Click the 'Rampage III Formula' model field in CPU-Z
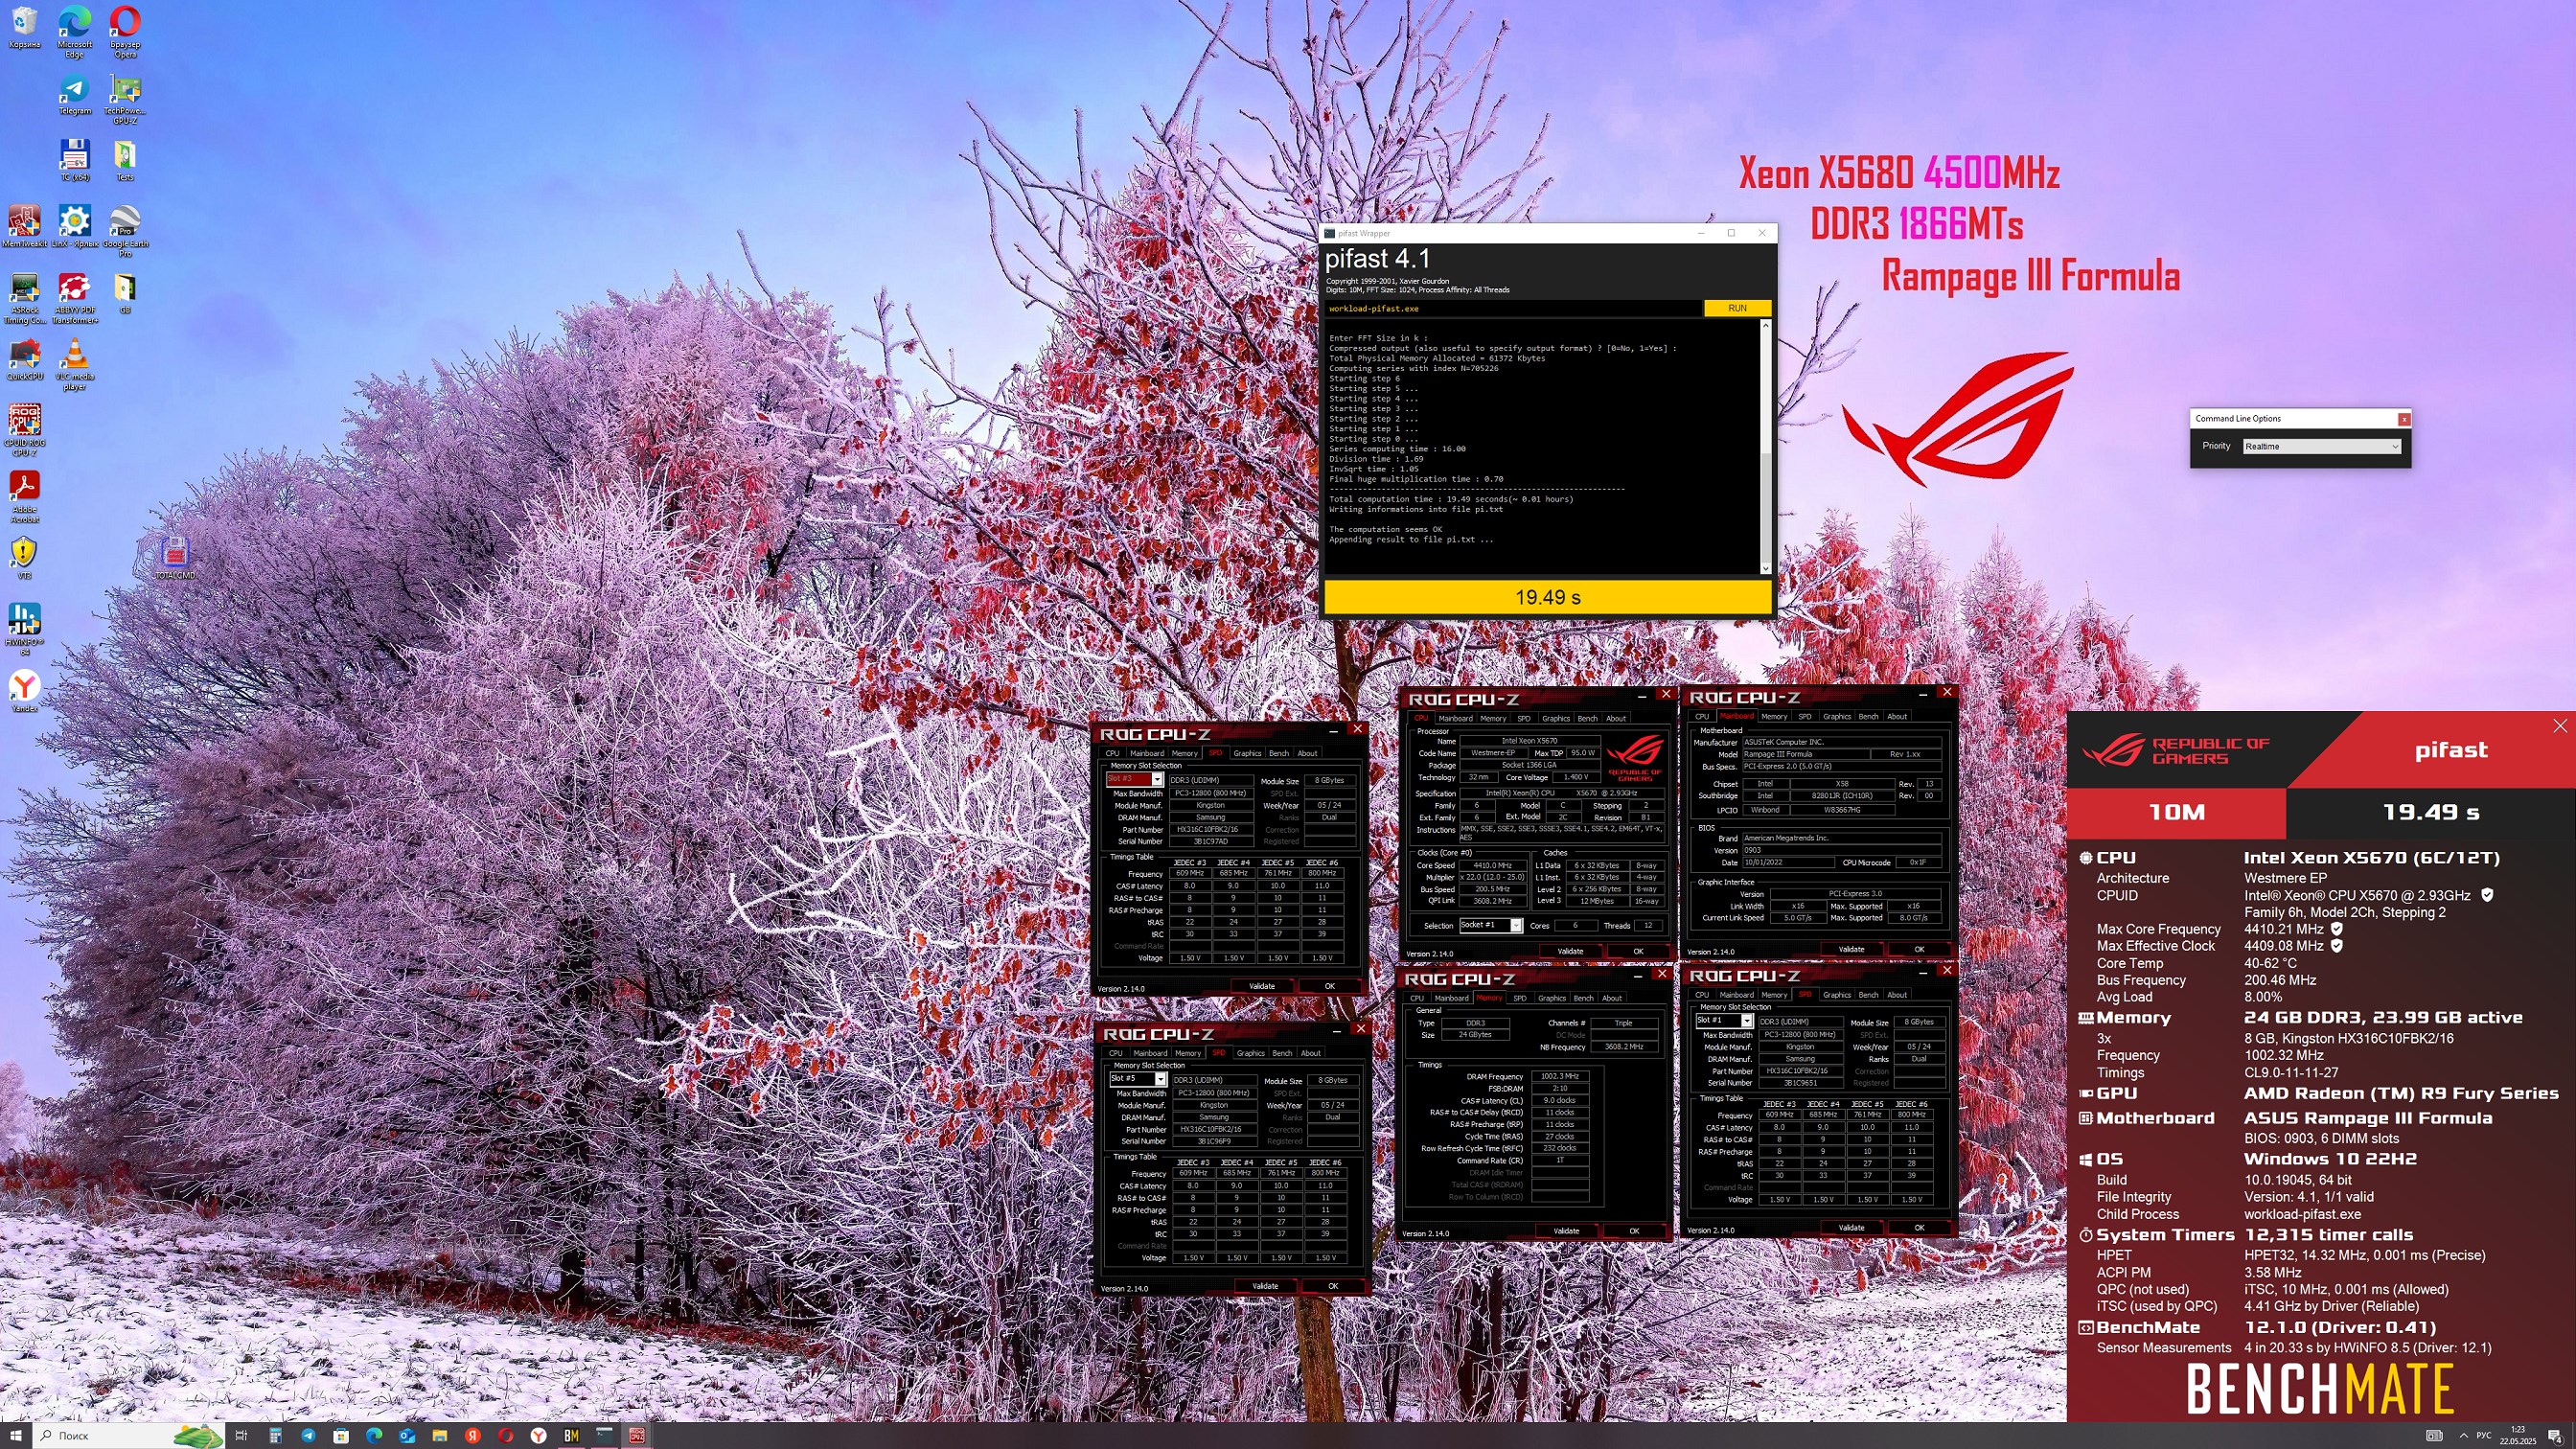Image resolution: width=2576 pixels, height=1449 pixels. 1807,754
